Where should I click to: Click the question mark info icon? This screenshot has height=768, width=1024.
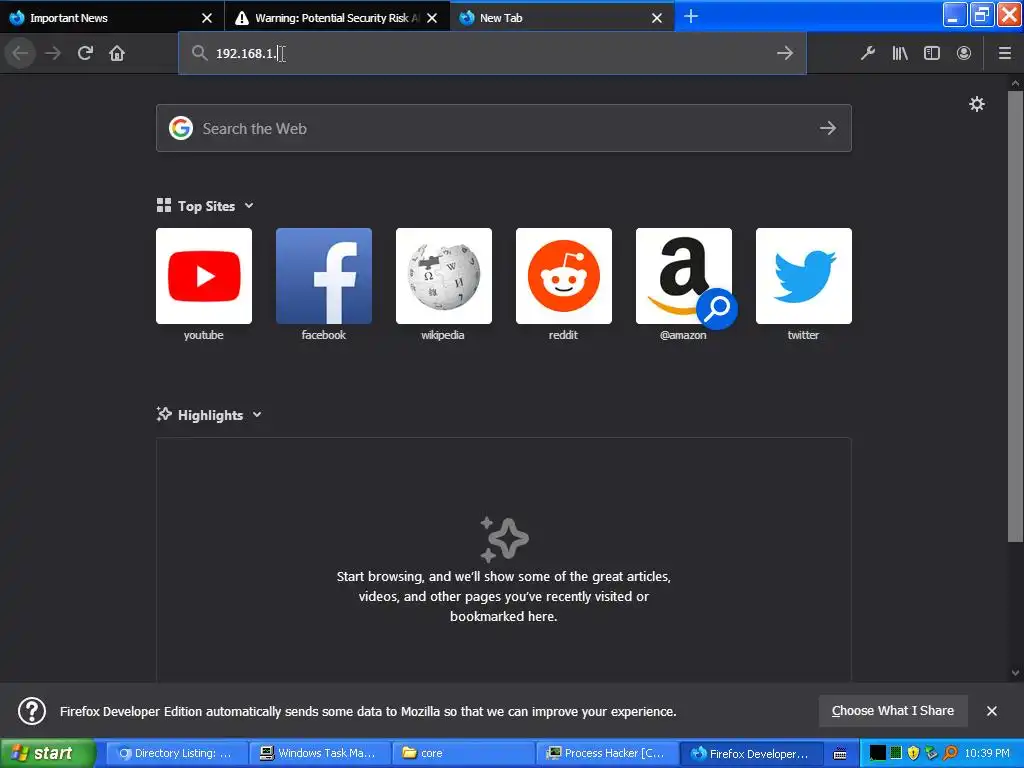[31, 711]
